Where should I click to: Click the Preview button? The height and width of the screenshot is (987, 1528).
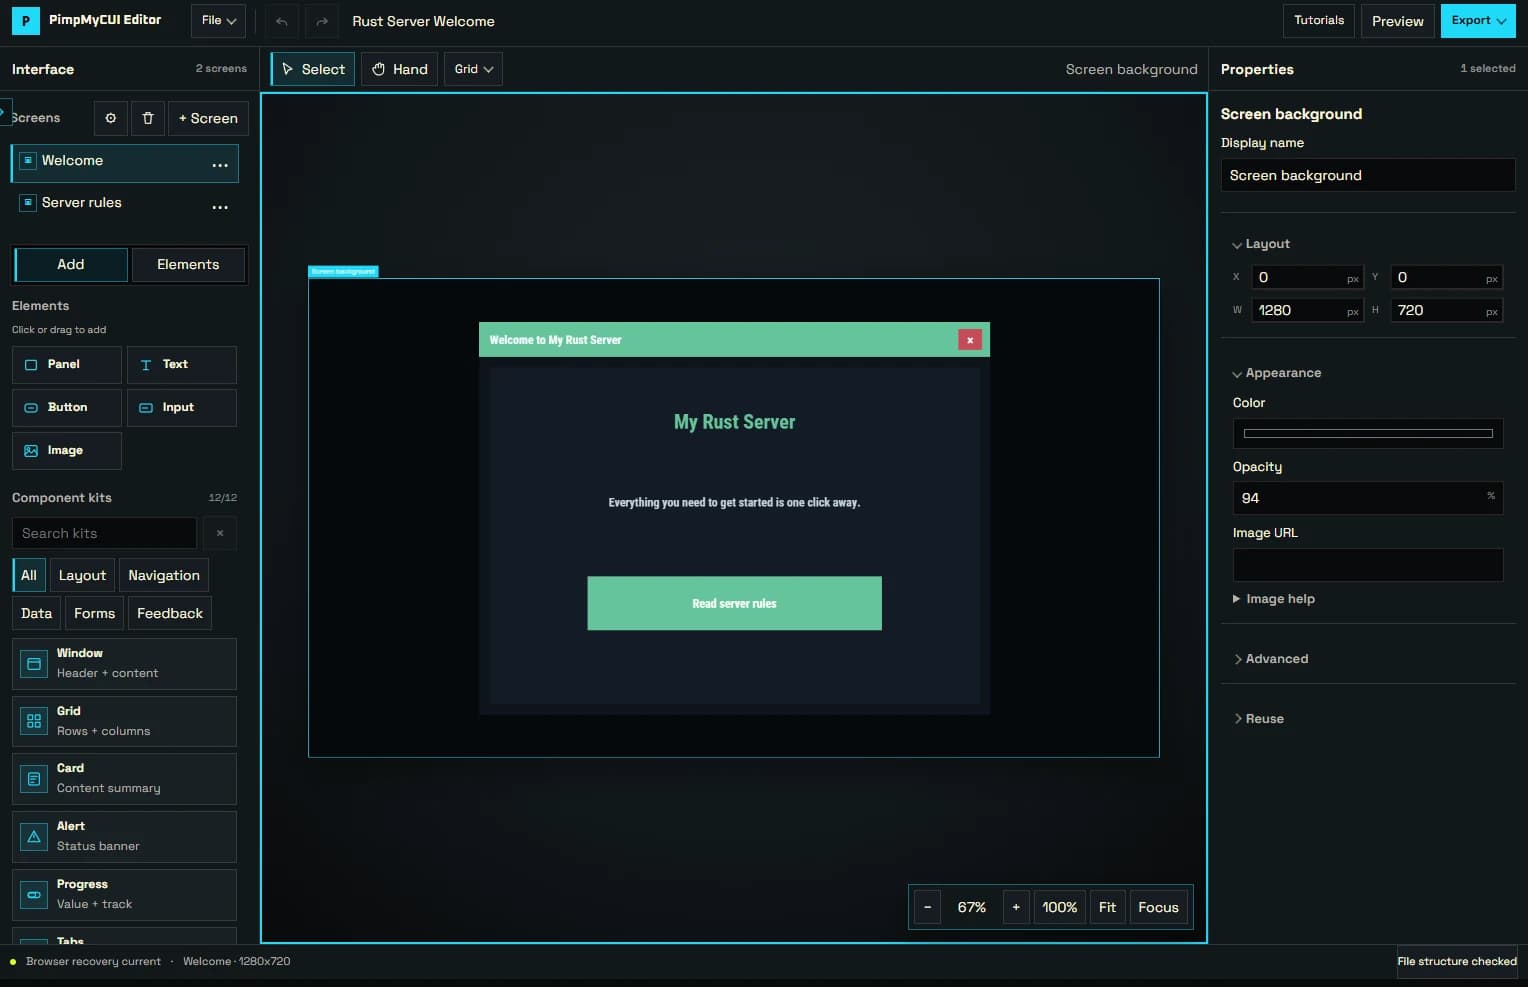click(x=1398, y=21)
